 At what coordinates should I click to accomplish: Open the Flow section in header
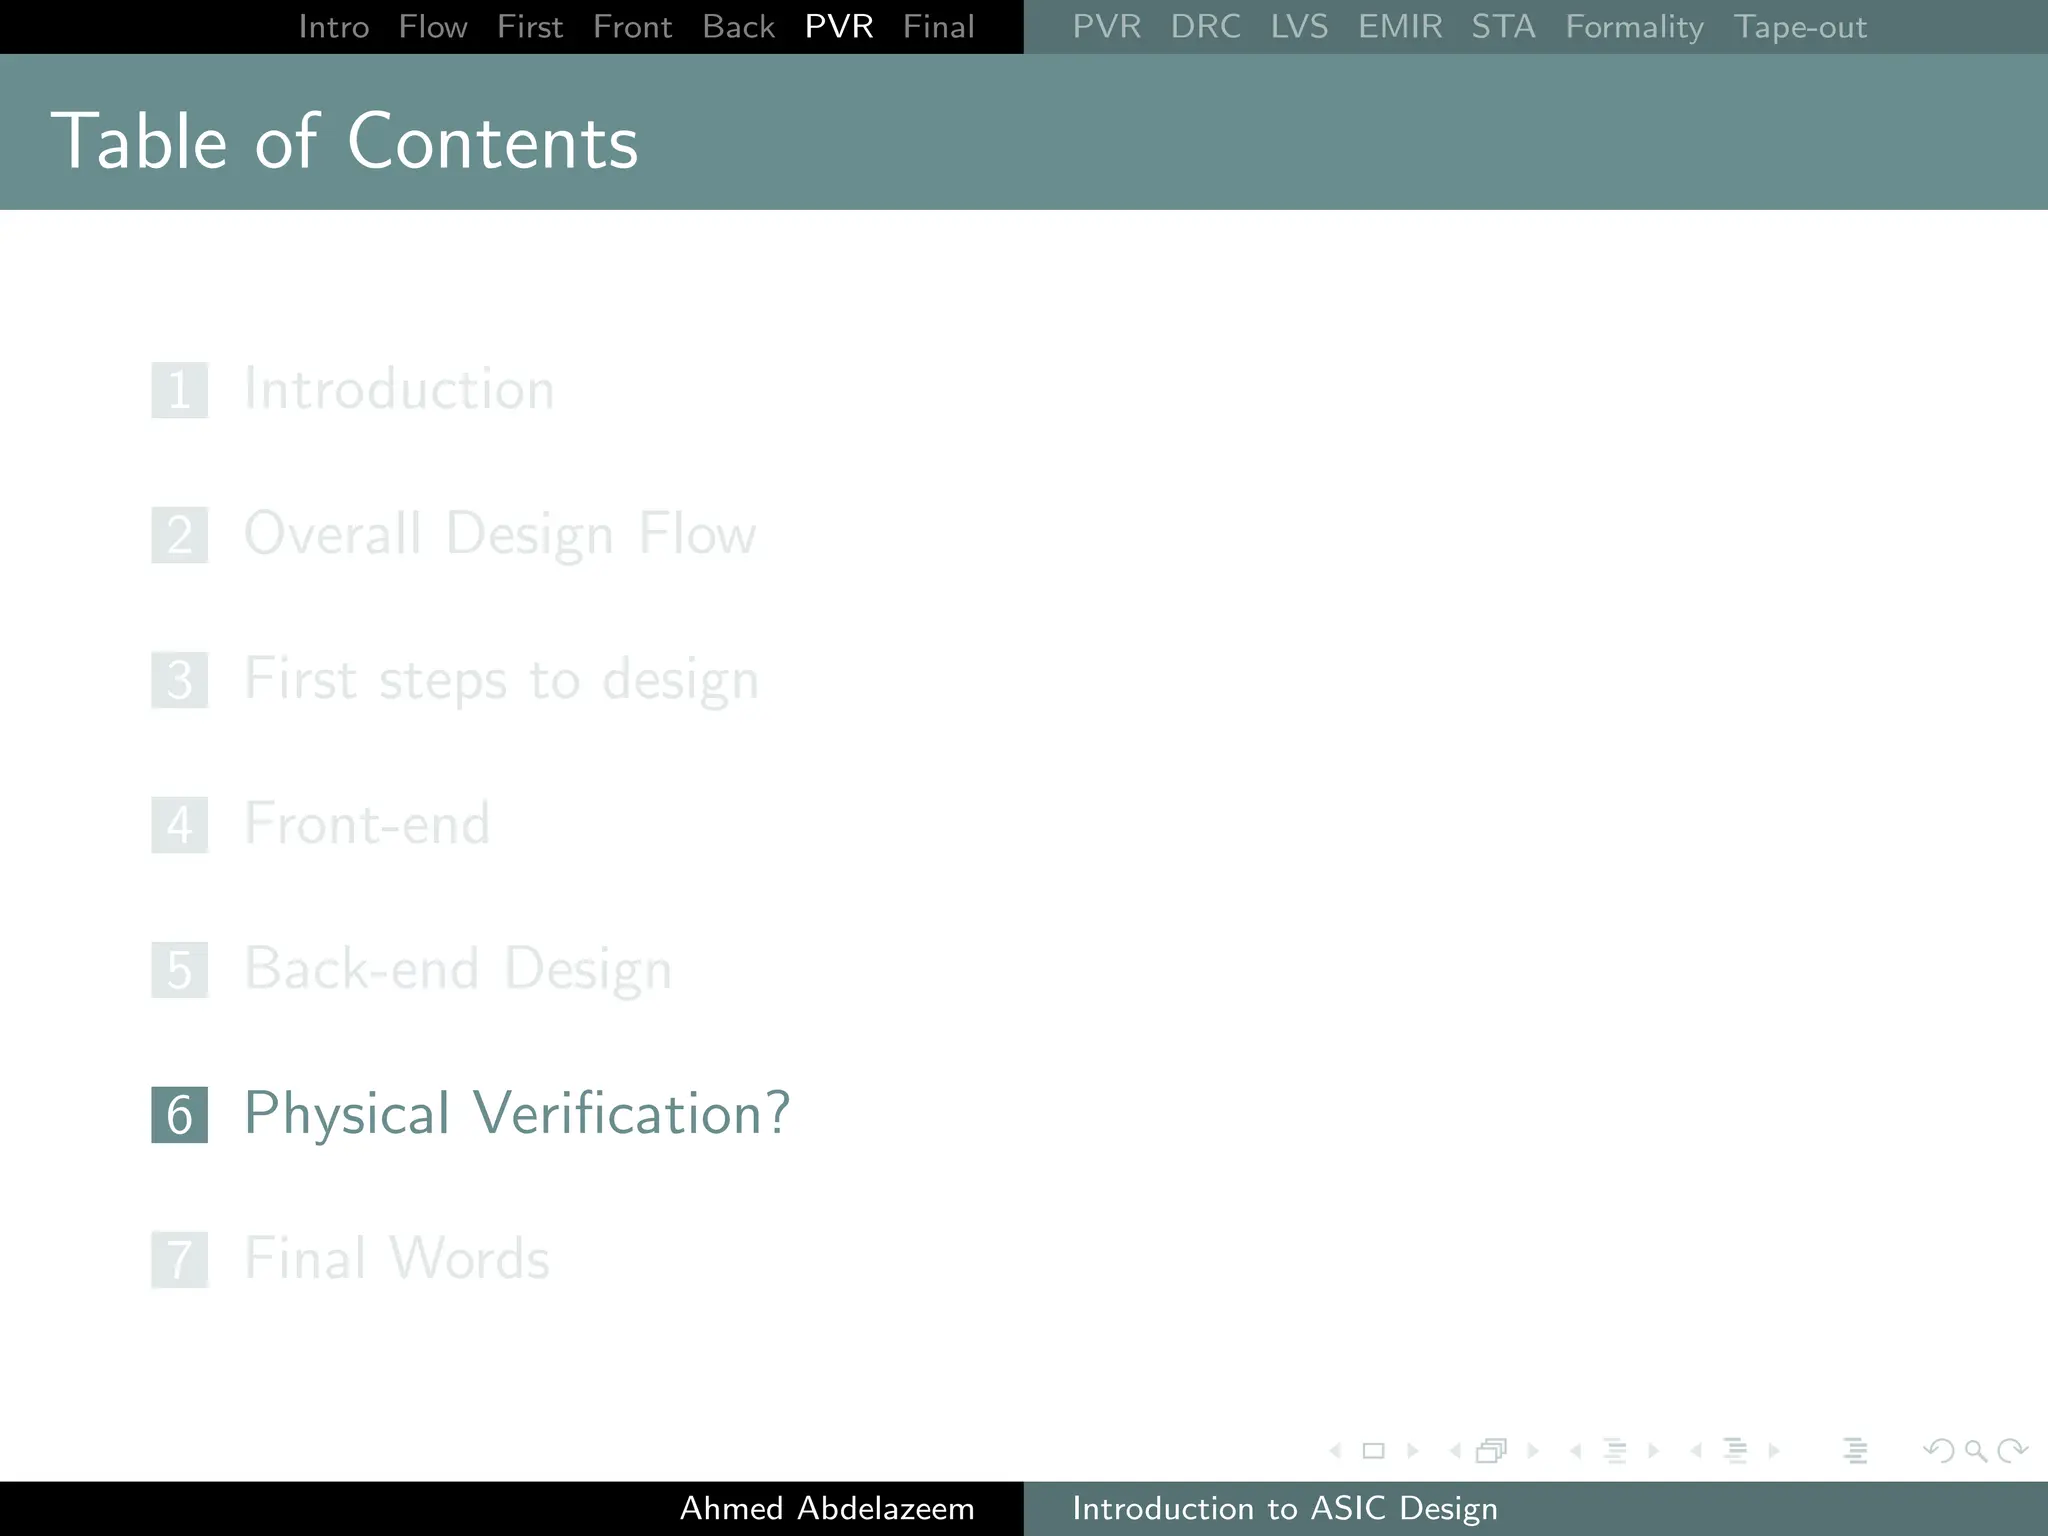point(433,27)
